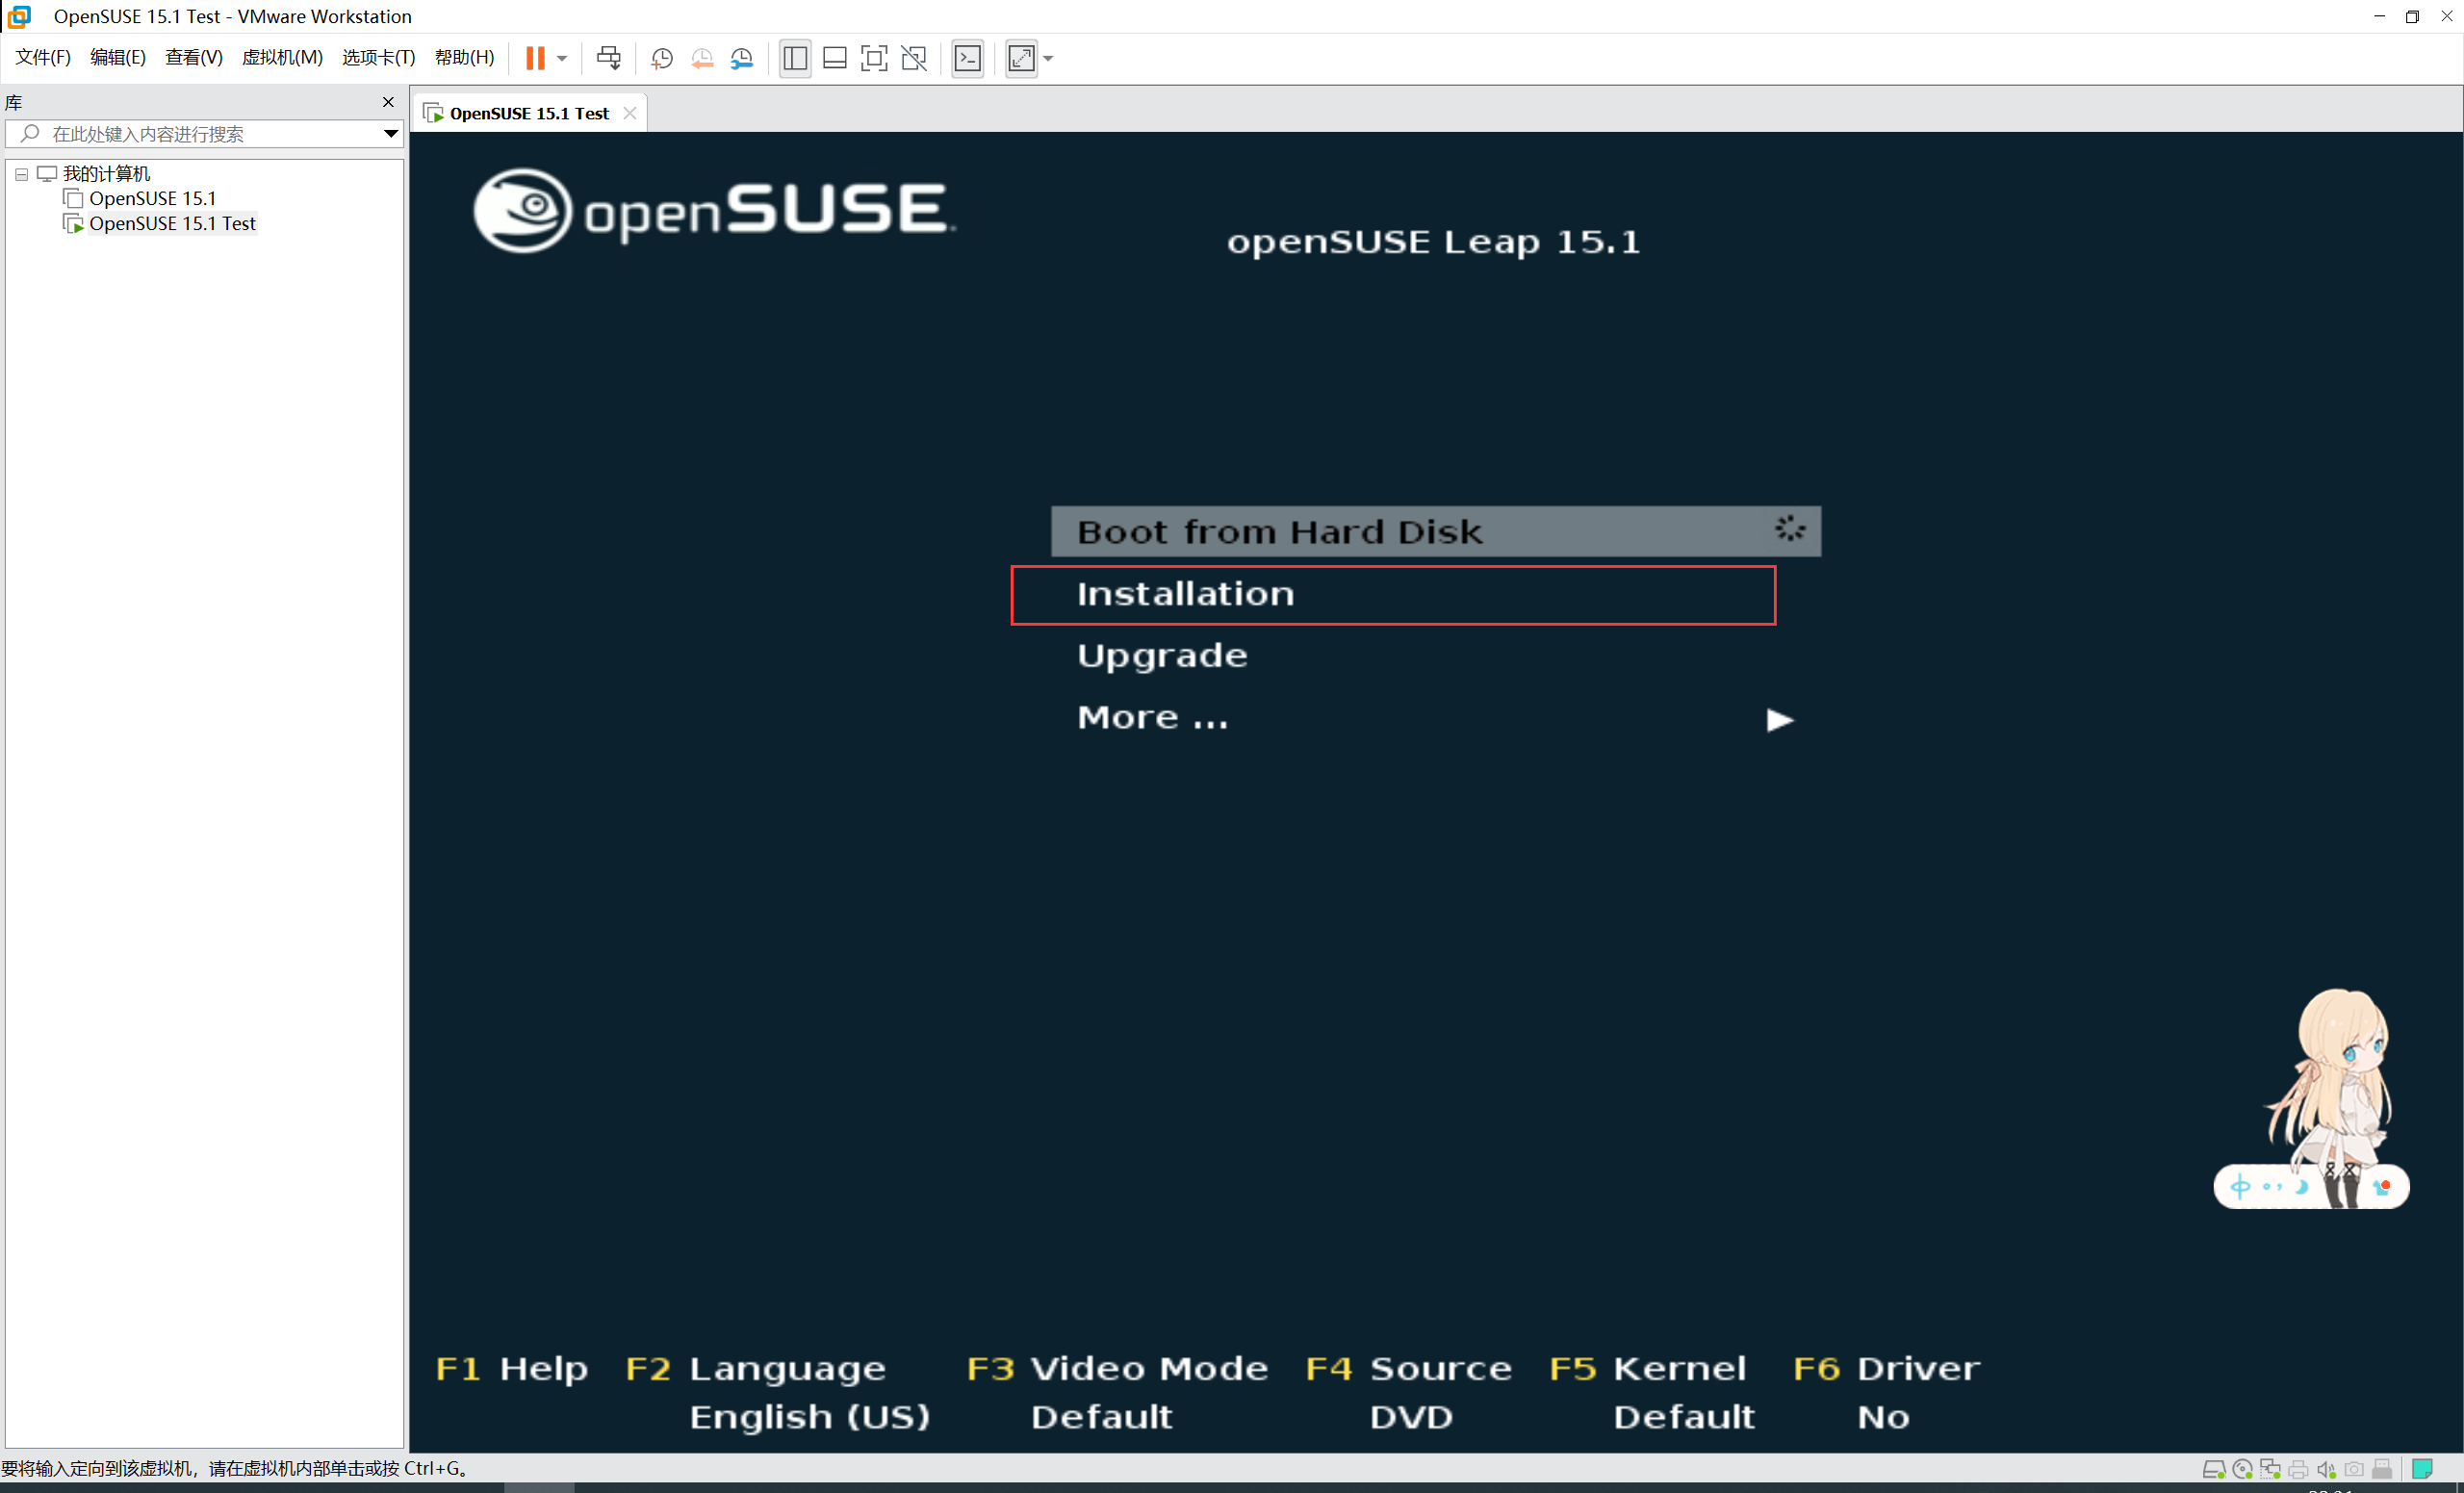
Task: Click the sound card status icon
Action: (x=2326, y=1469)
